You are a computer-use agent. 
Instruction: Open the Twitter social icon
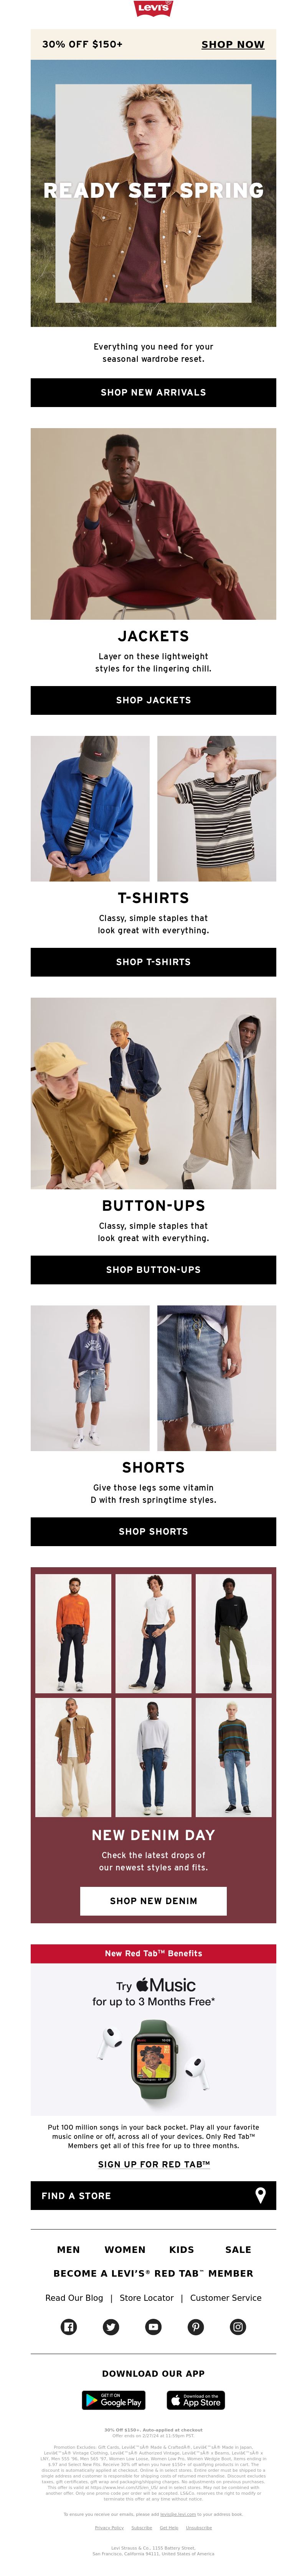click(x=111, y=2326)
